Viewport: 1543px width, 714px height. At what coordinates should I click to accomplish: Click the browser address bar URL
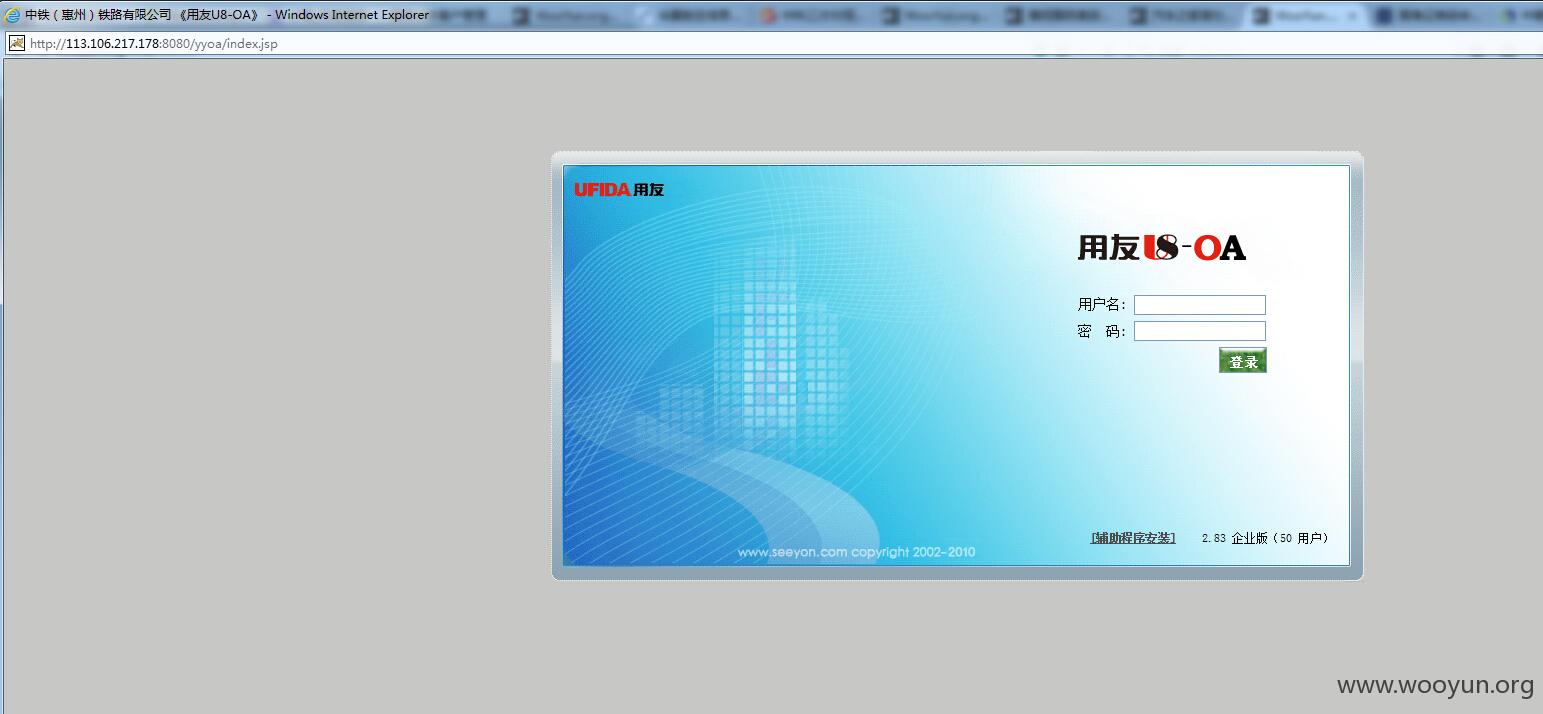coord(154,44)
